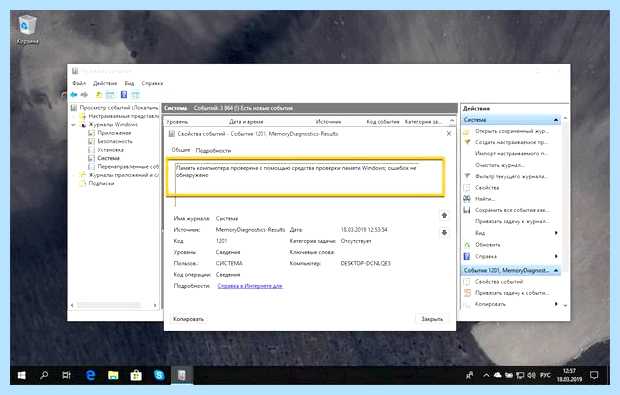Viewport: 620px width, 395px height.
Task: Open the Вид menu
Action: [129, 83]
